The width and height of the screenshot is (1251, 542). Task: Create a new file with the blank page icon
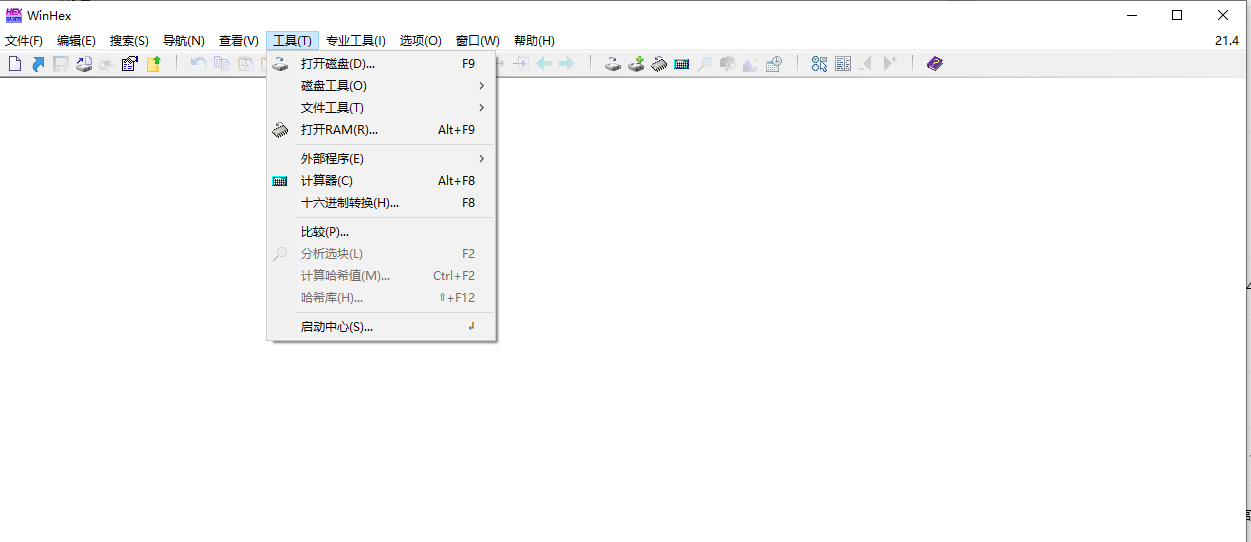pyautogui.click(x=15, y=64)
